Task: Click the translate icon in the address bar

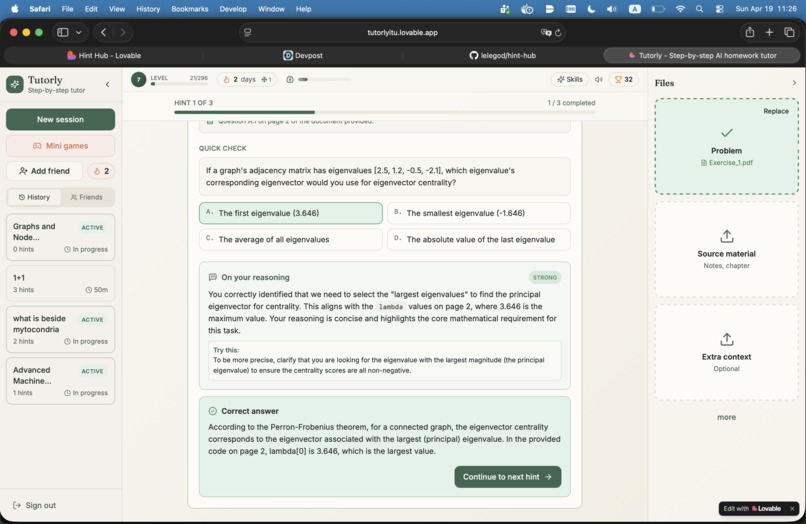Action: (545, 32)
